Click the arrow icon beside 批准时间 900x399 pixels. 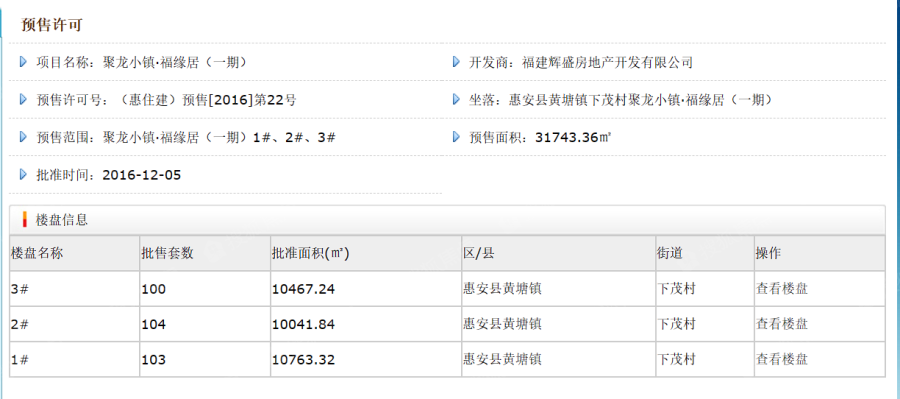coord(23,174)
